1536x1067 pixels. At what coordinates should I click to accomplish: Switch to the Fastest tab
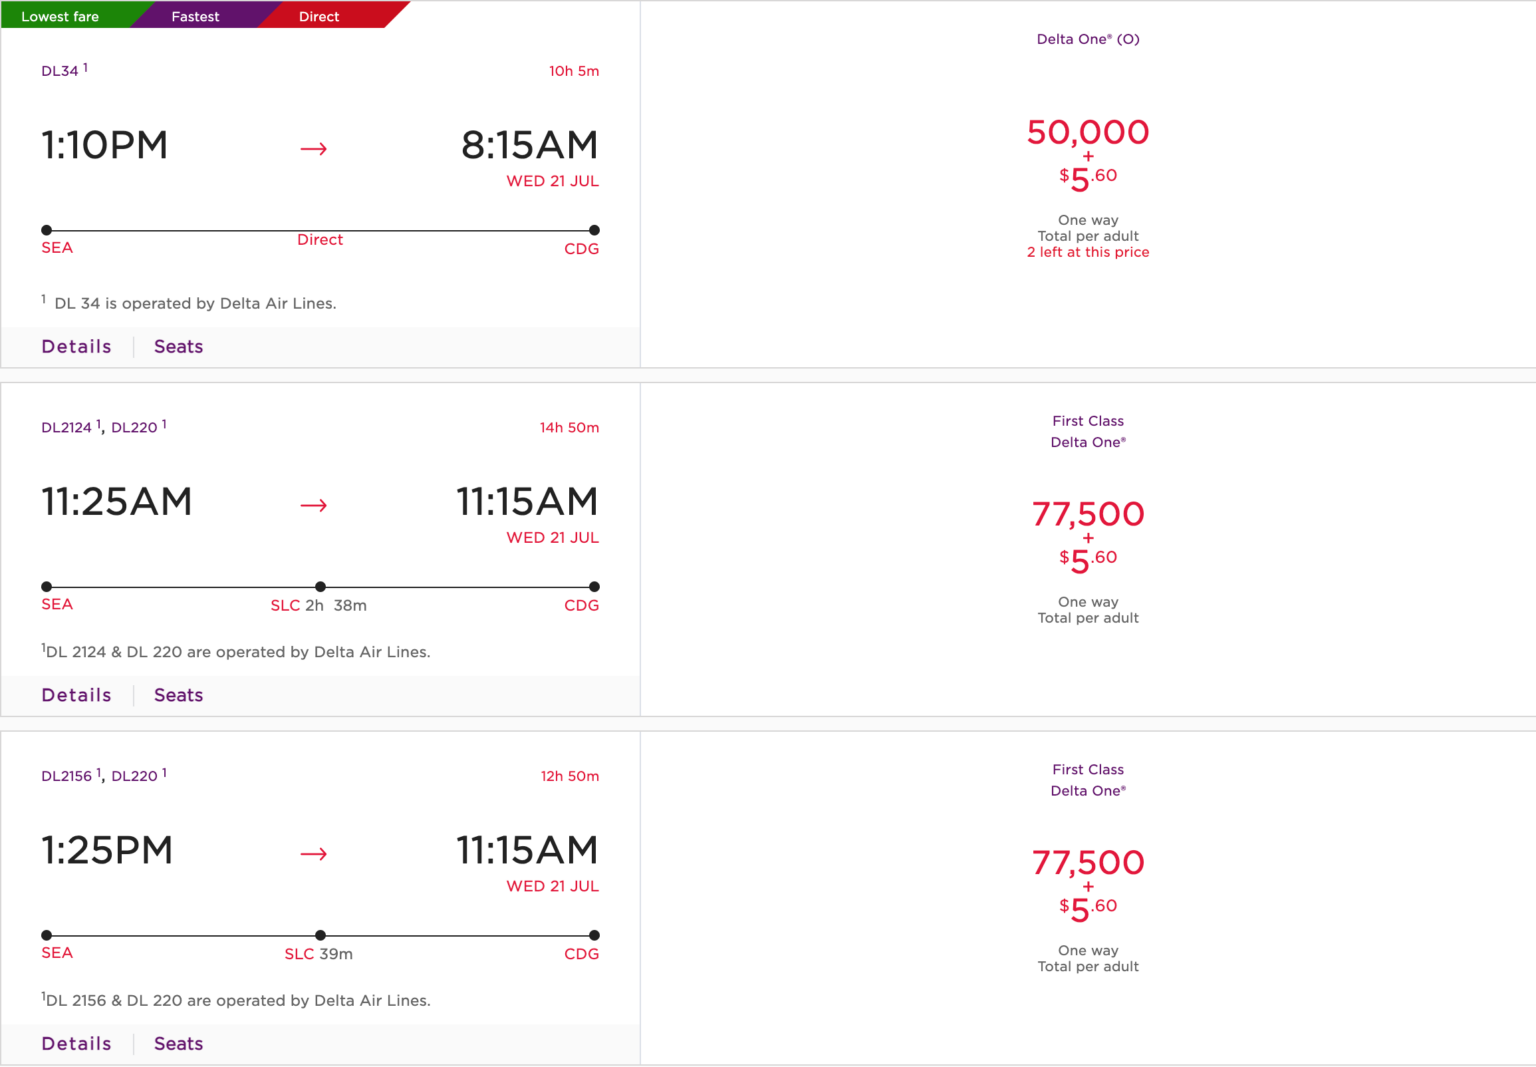[195, 15]
